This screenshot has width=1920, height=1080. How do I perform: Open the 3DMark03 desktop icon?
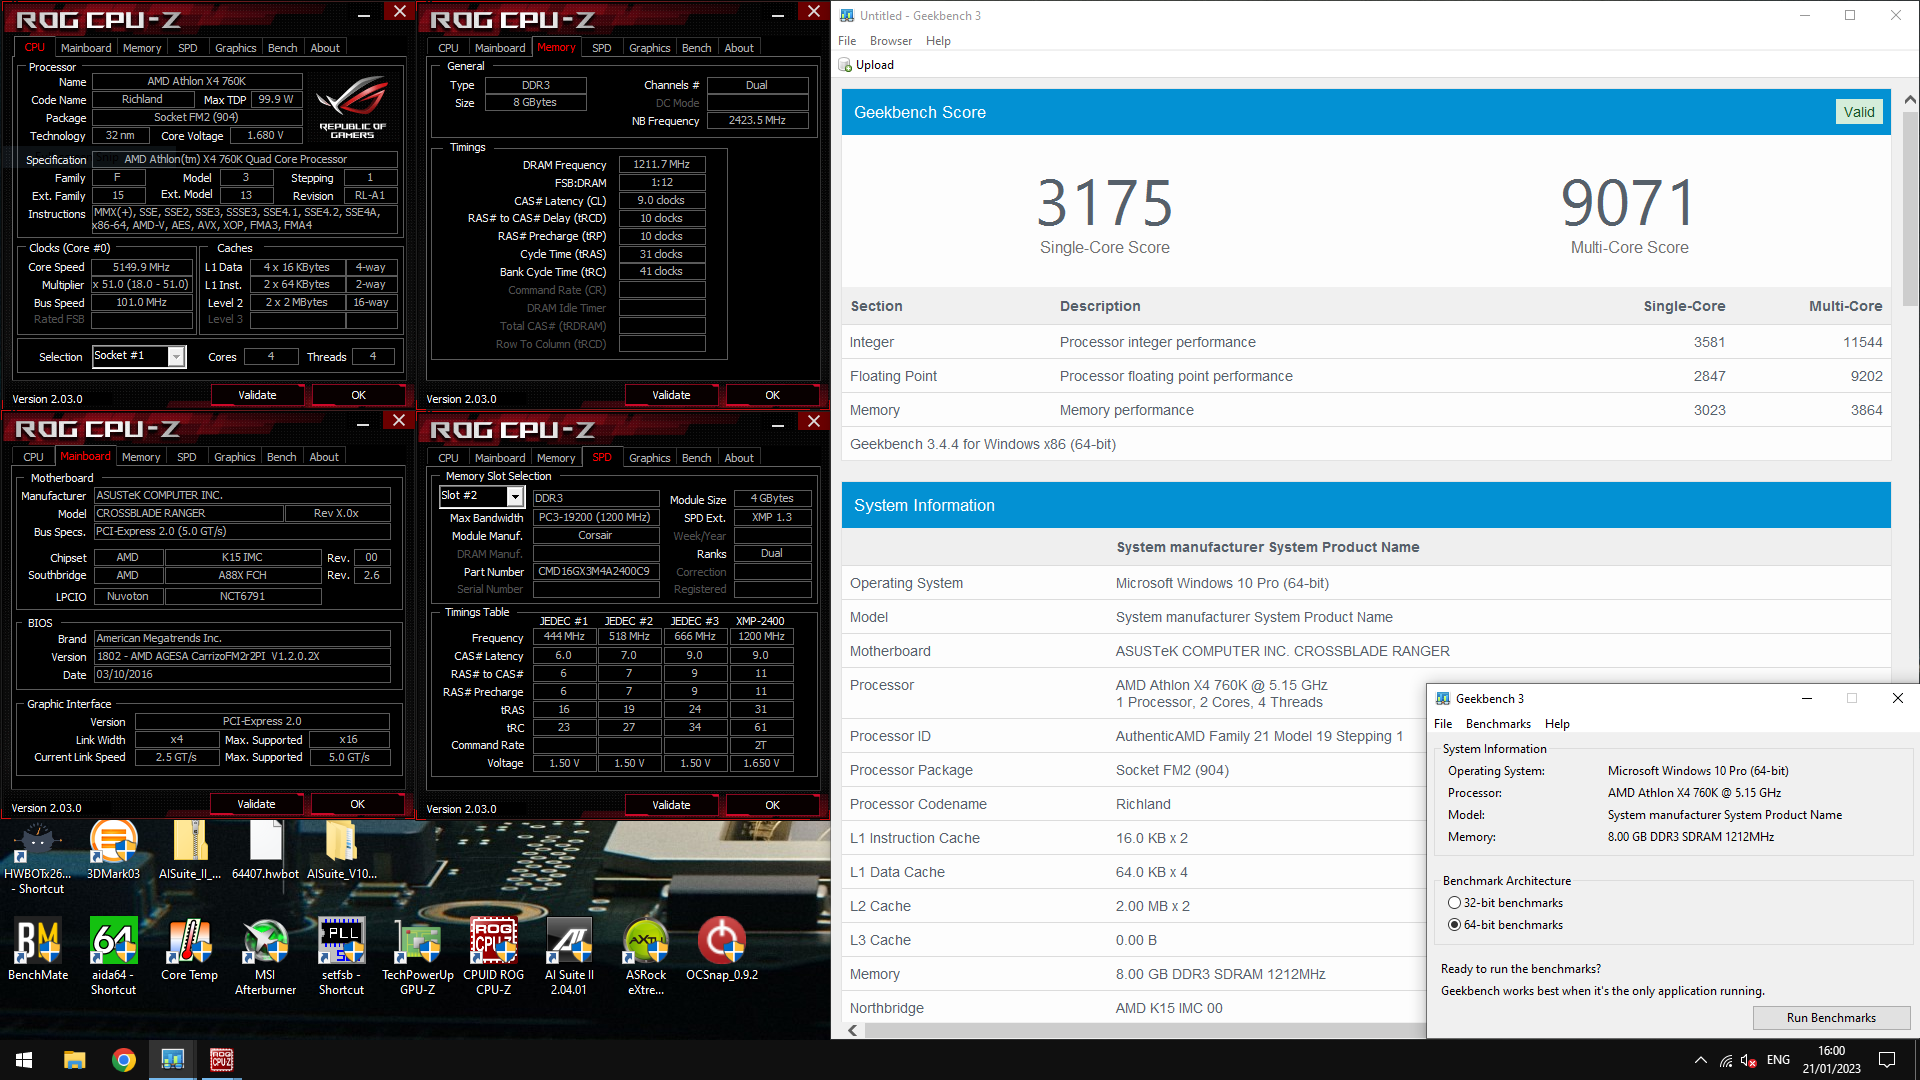click(x=113, y=851)
